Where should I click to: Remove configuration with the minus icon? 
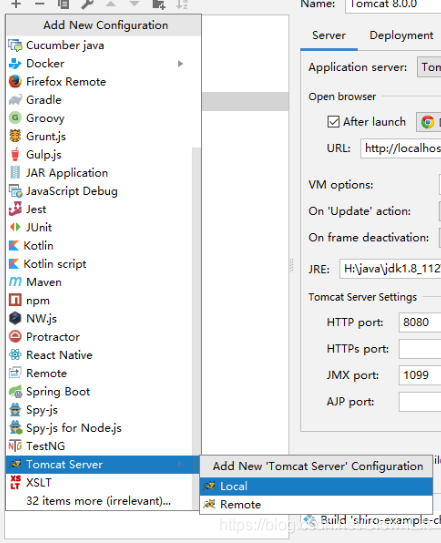39,4
